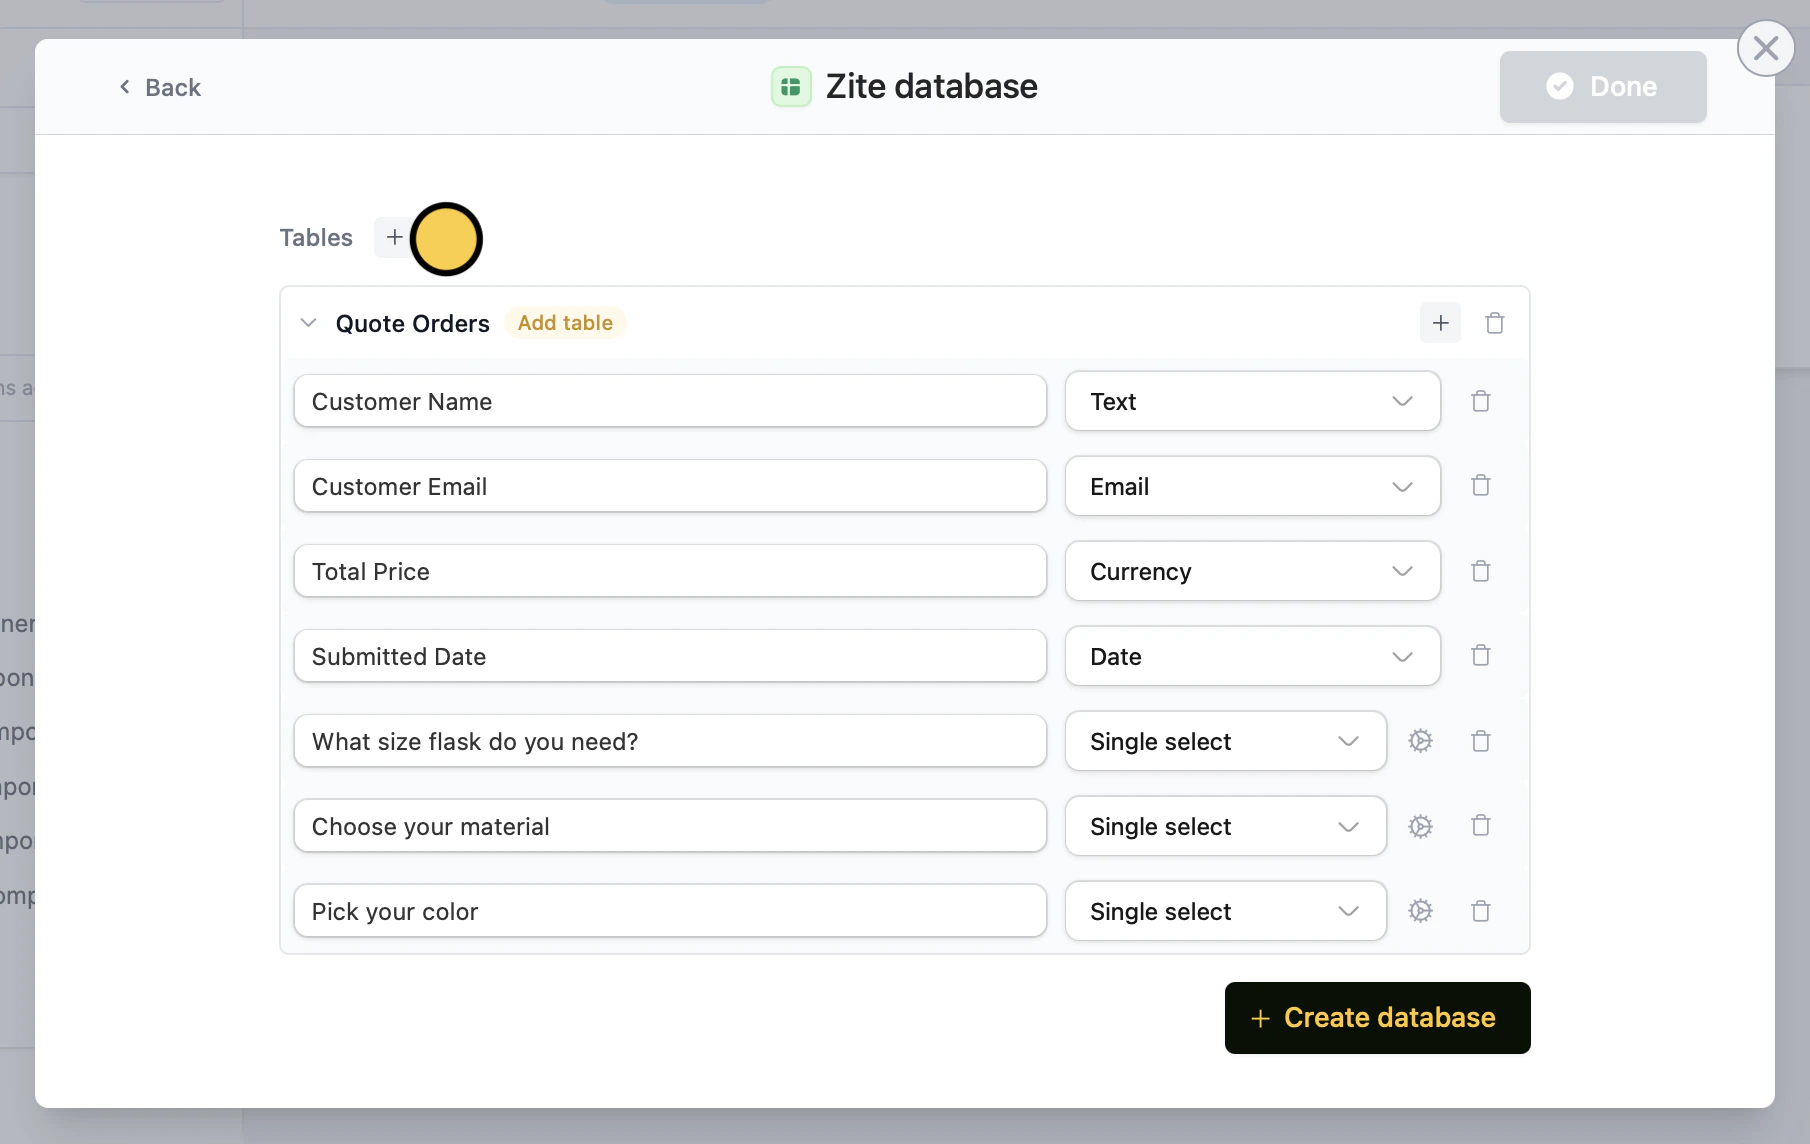Configure options for Pick your color
This screenshot has height=1144, width=1810.
click(1420, 911)
